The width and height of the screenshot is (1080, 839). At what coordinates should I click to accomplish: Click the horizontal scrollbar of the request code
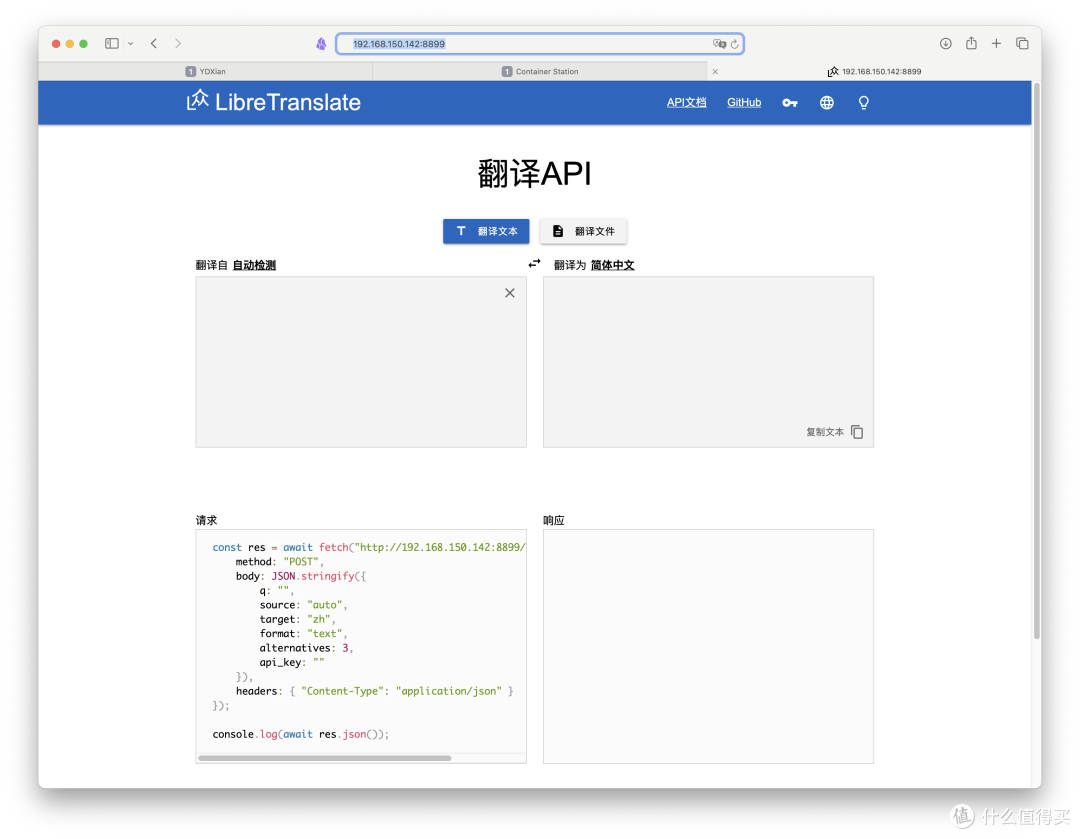pyautogui.click(x=324, y=758)
